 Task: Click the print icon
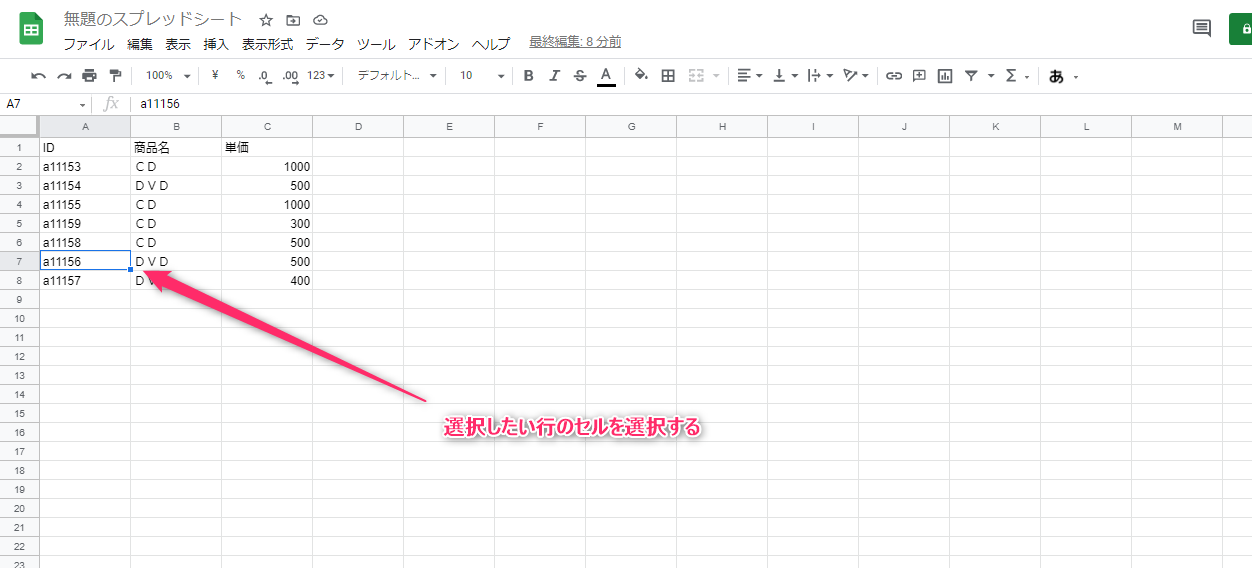90,75
